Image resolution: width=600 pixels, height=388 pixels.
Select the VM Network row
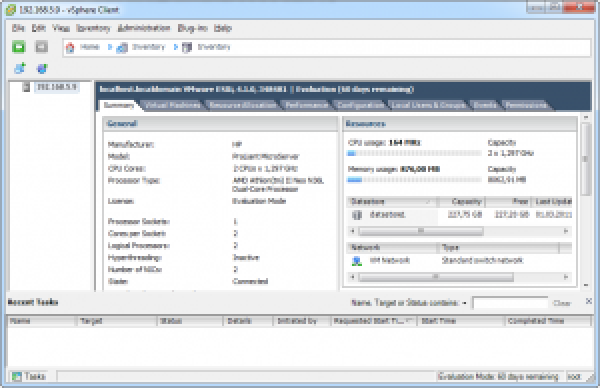459,261
